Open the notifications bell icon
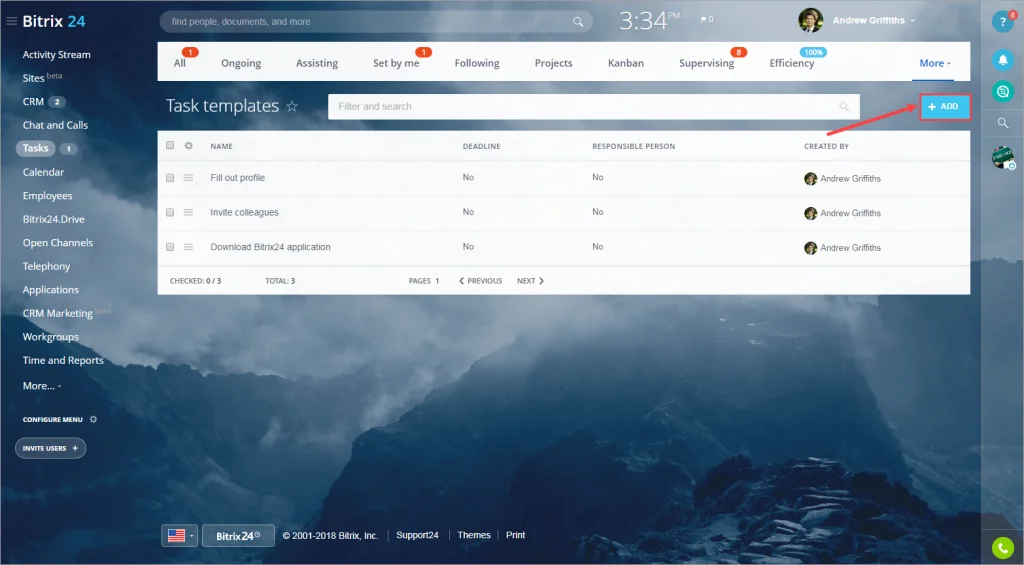 click(1002, 59)
